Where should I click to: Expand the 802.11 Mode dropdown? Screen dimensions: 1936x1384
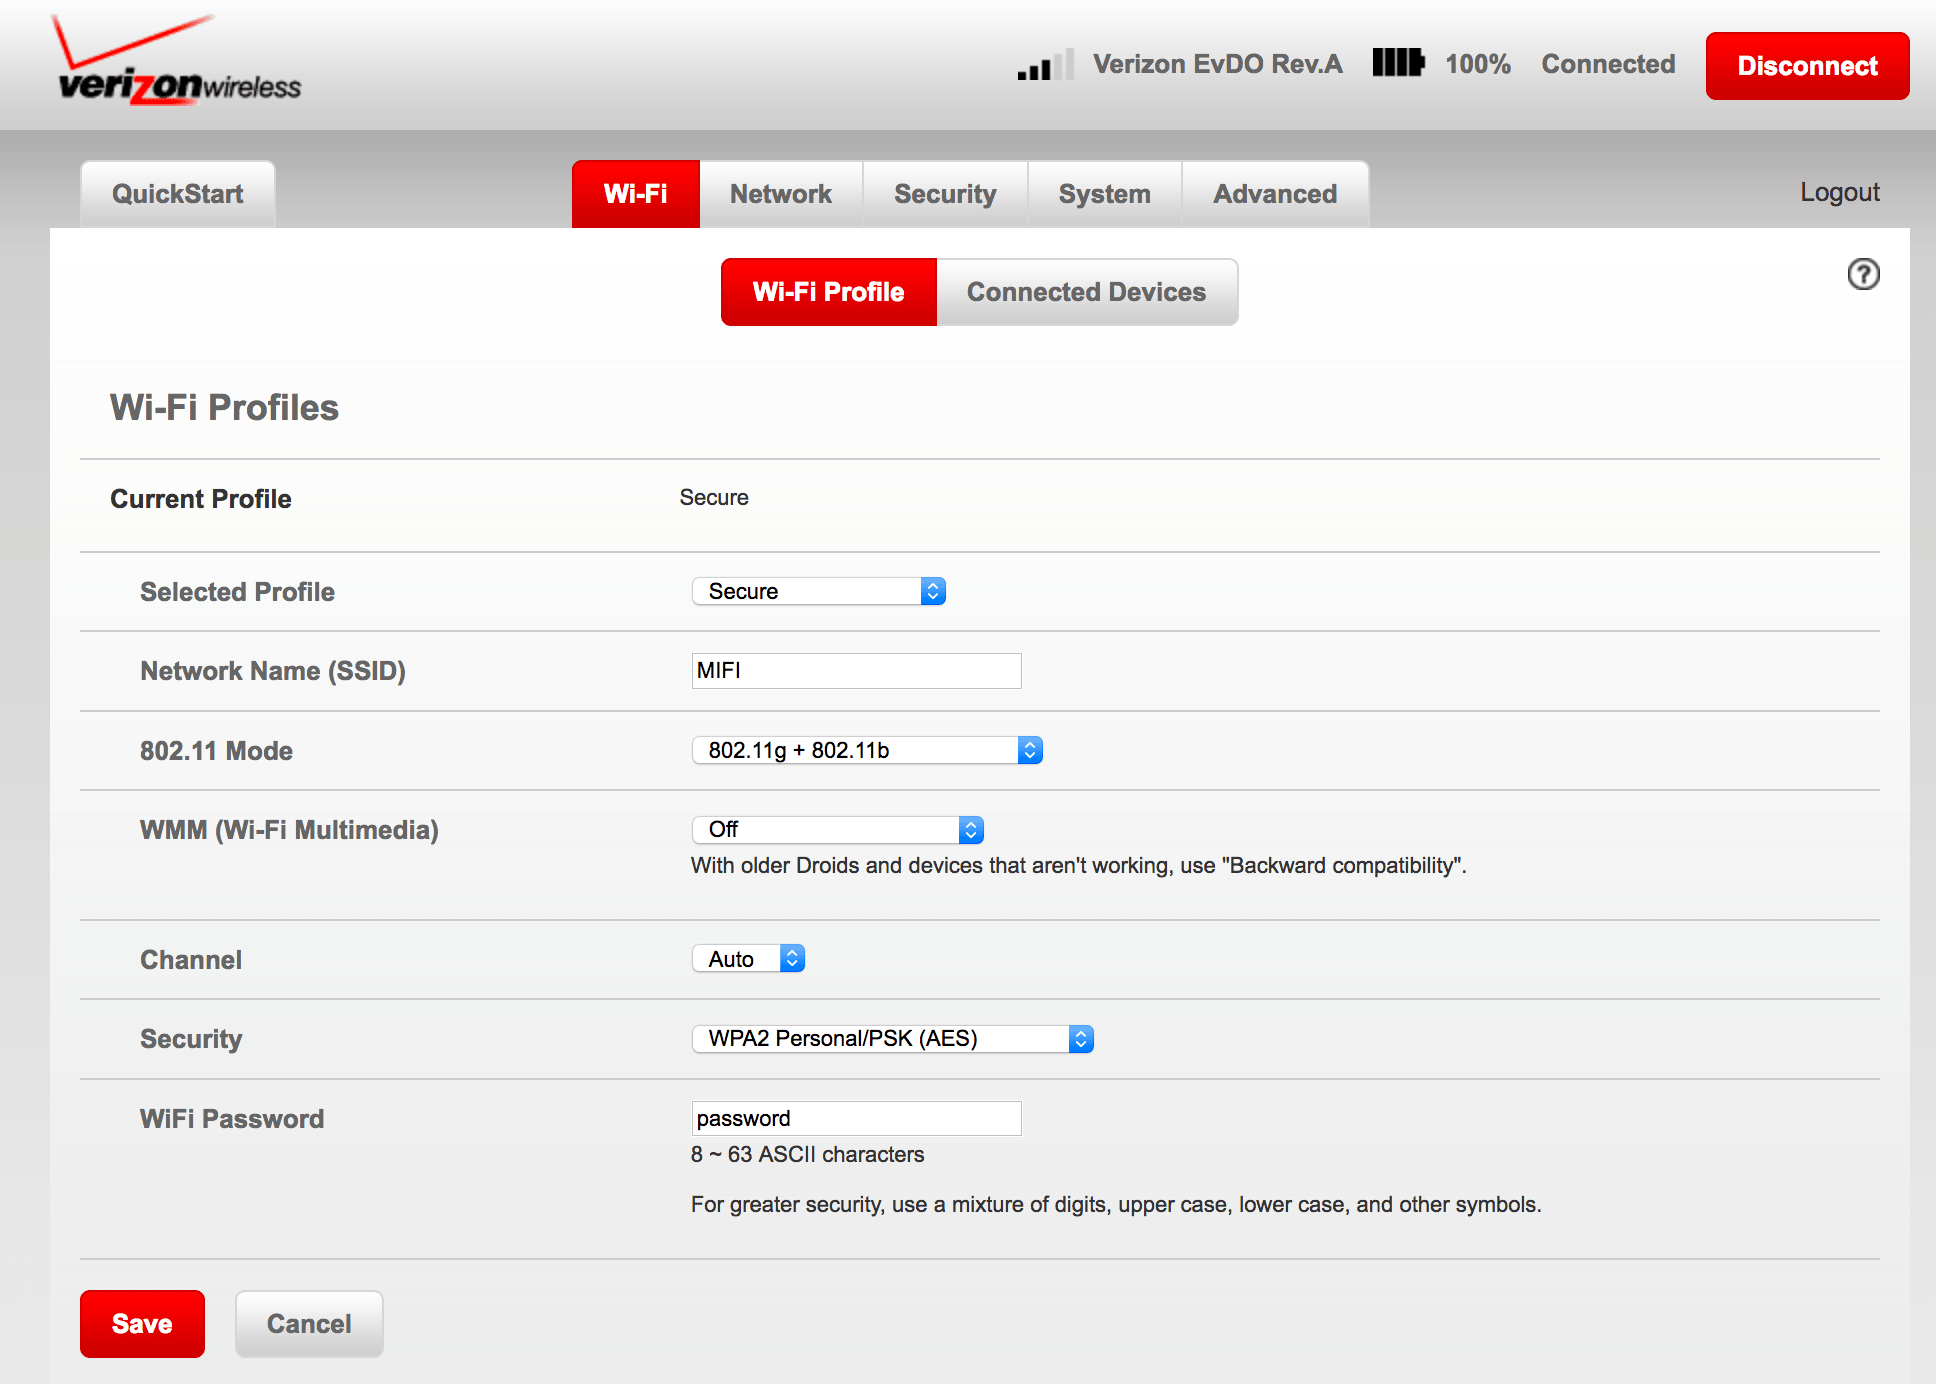tap(866, 750)
